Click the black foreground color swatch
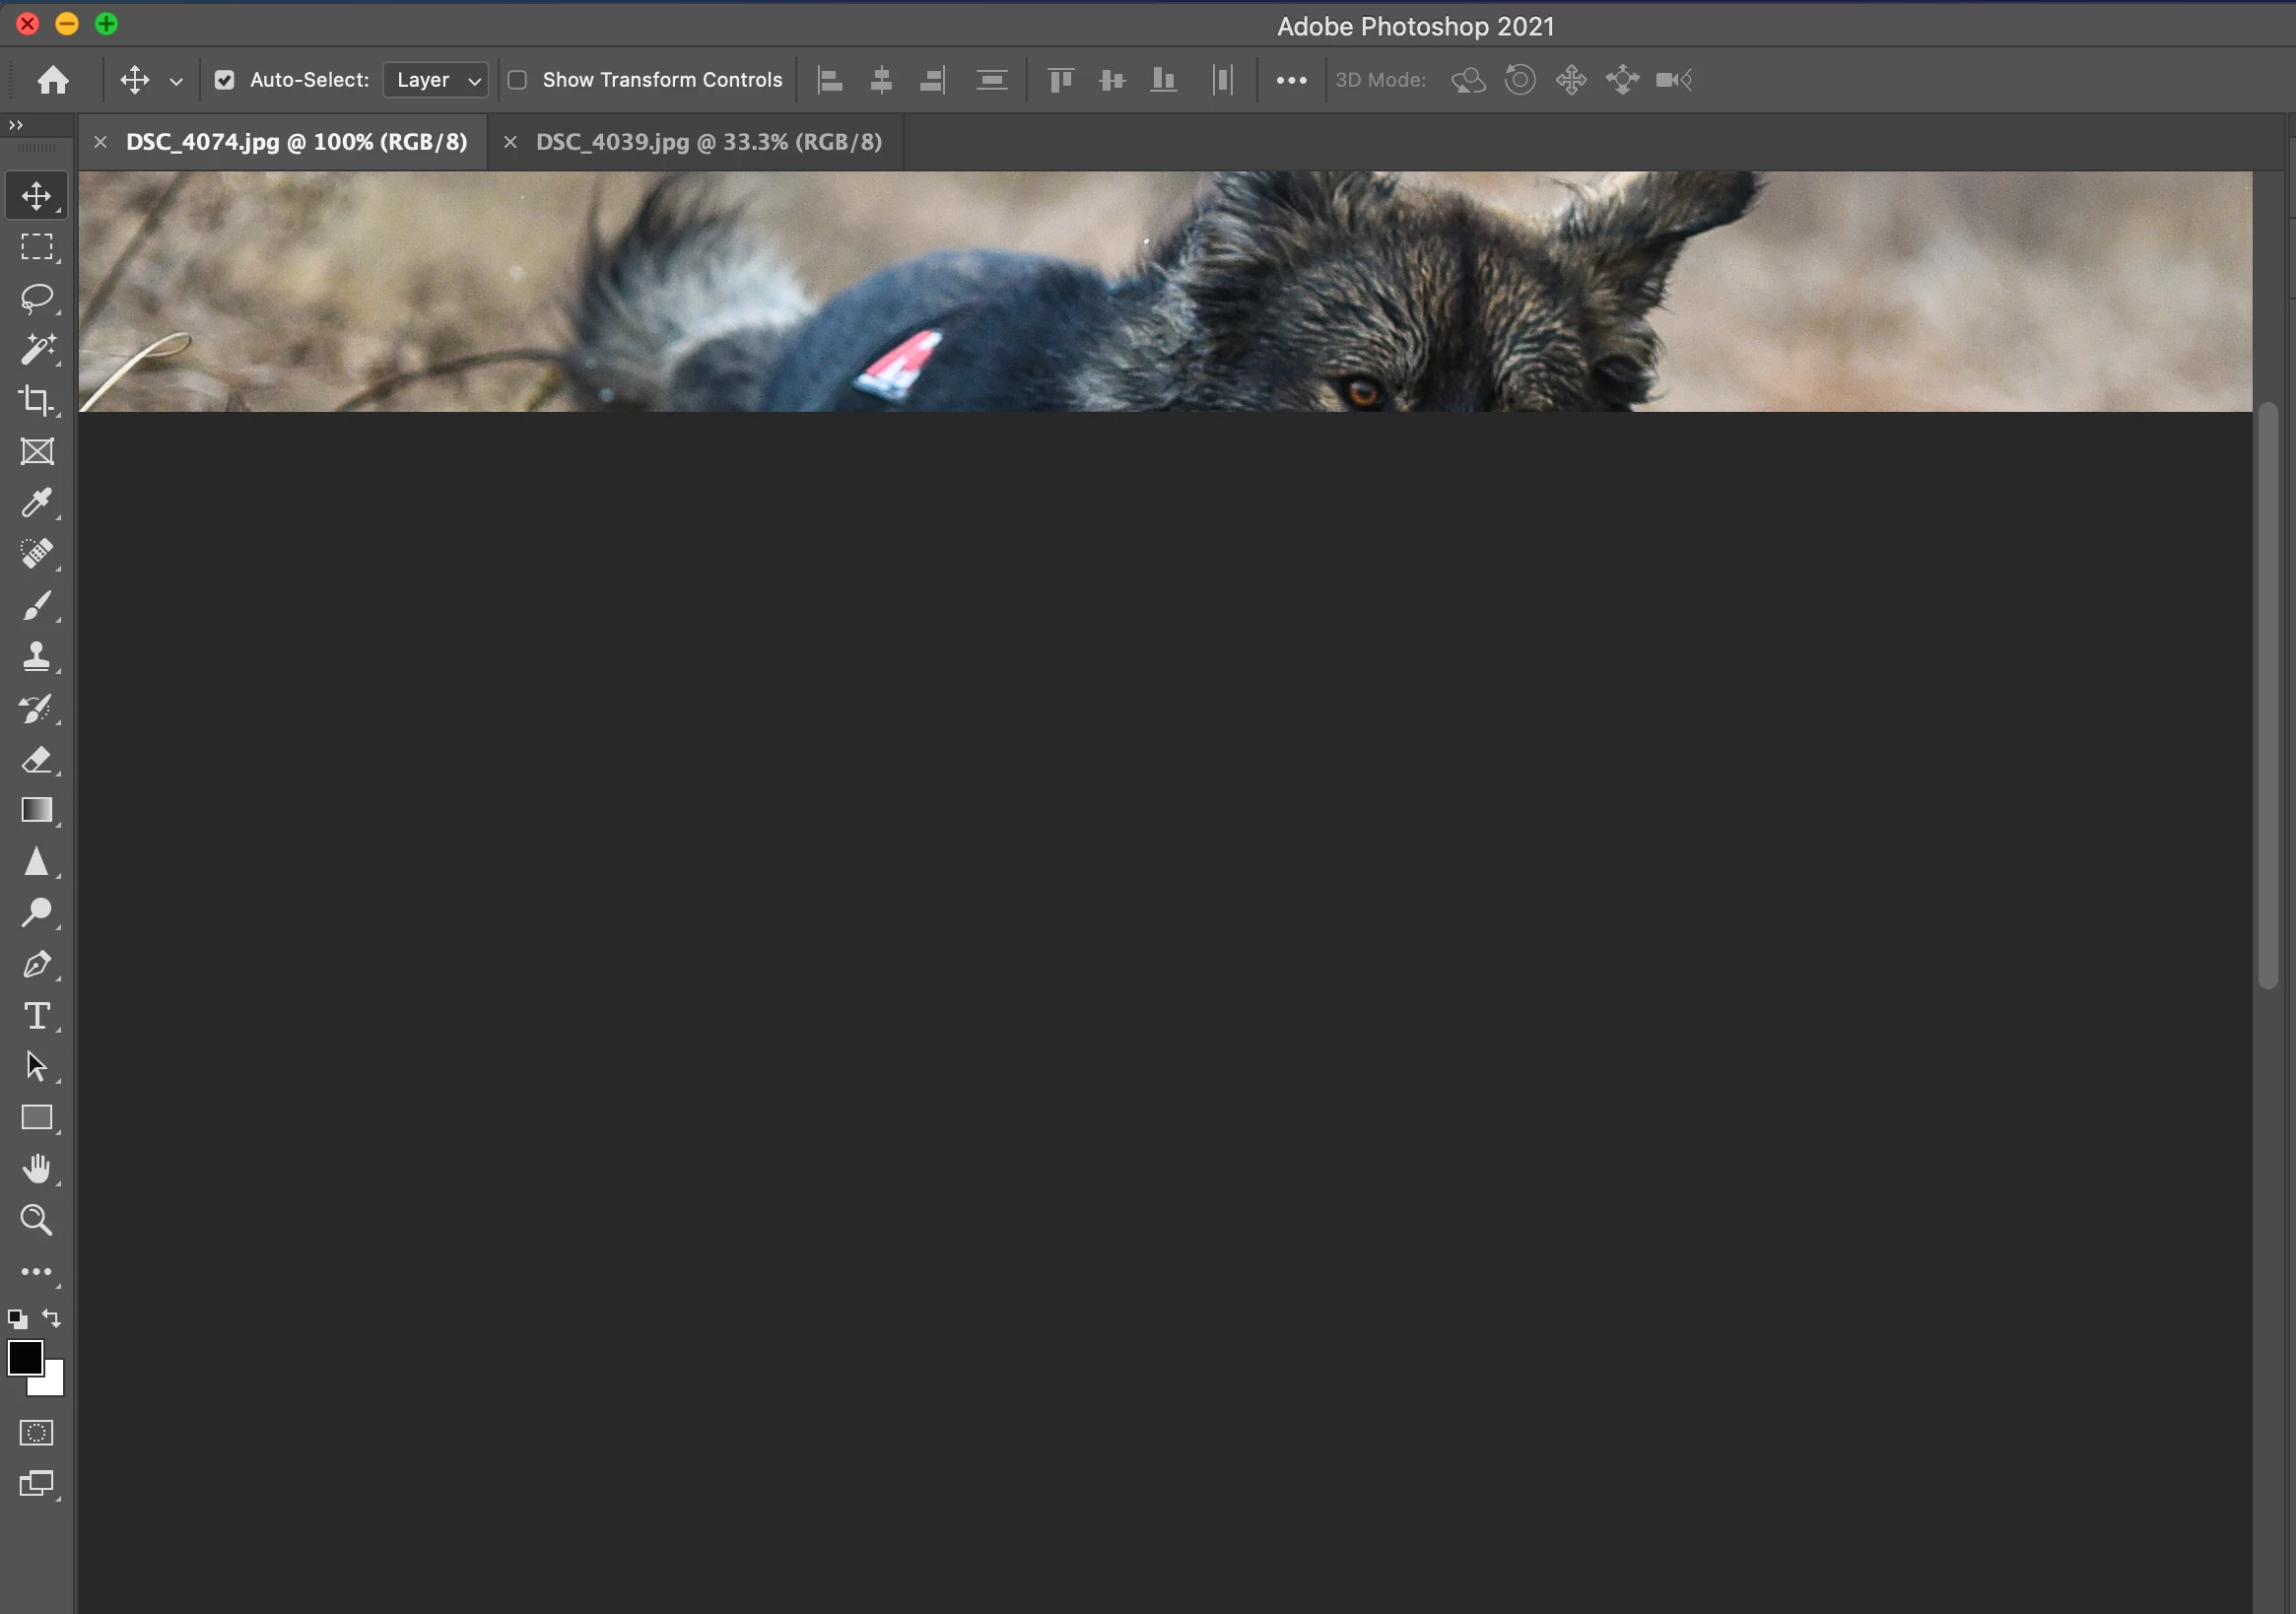 pos(24,1357)
